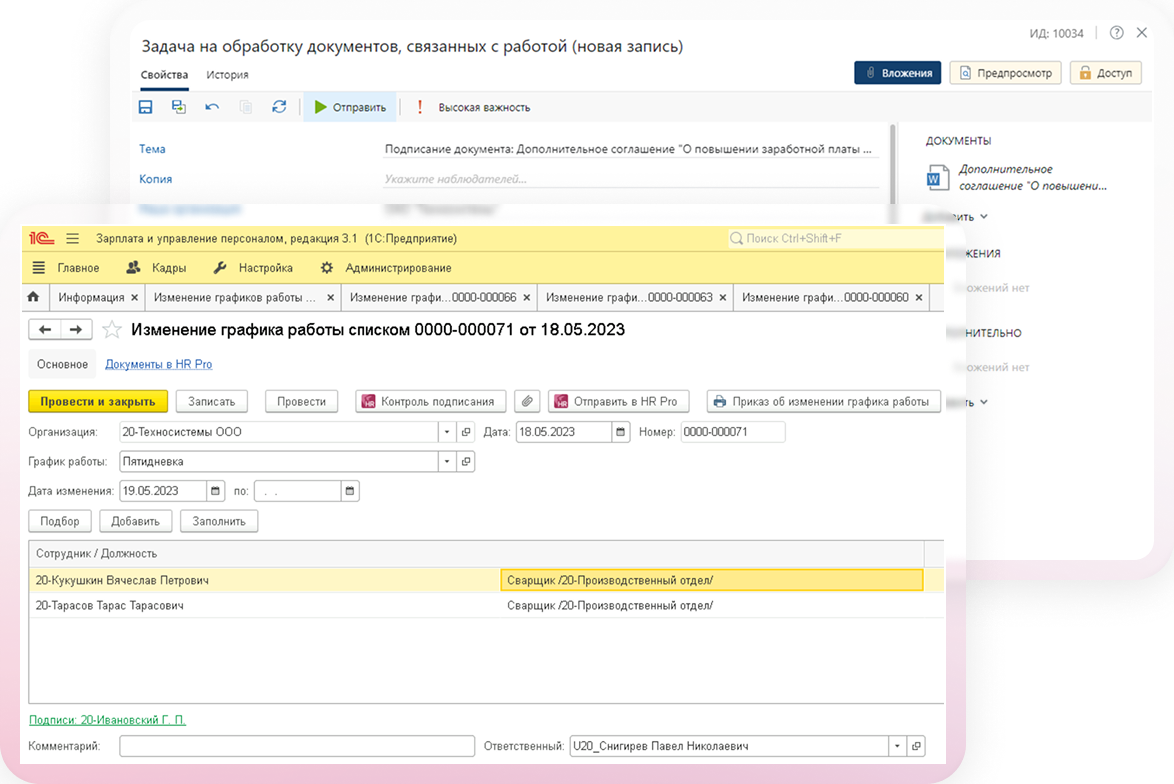Click the save-and-close icon in task toolbar
1174x784 pixels.
178,107
